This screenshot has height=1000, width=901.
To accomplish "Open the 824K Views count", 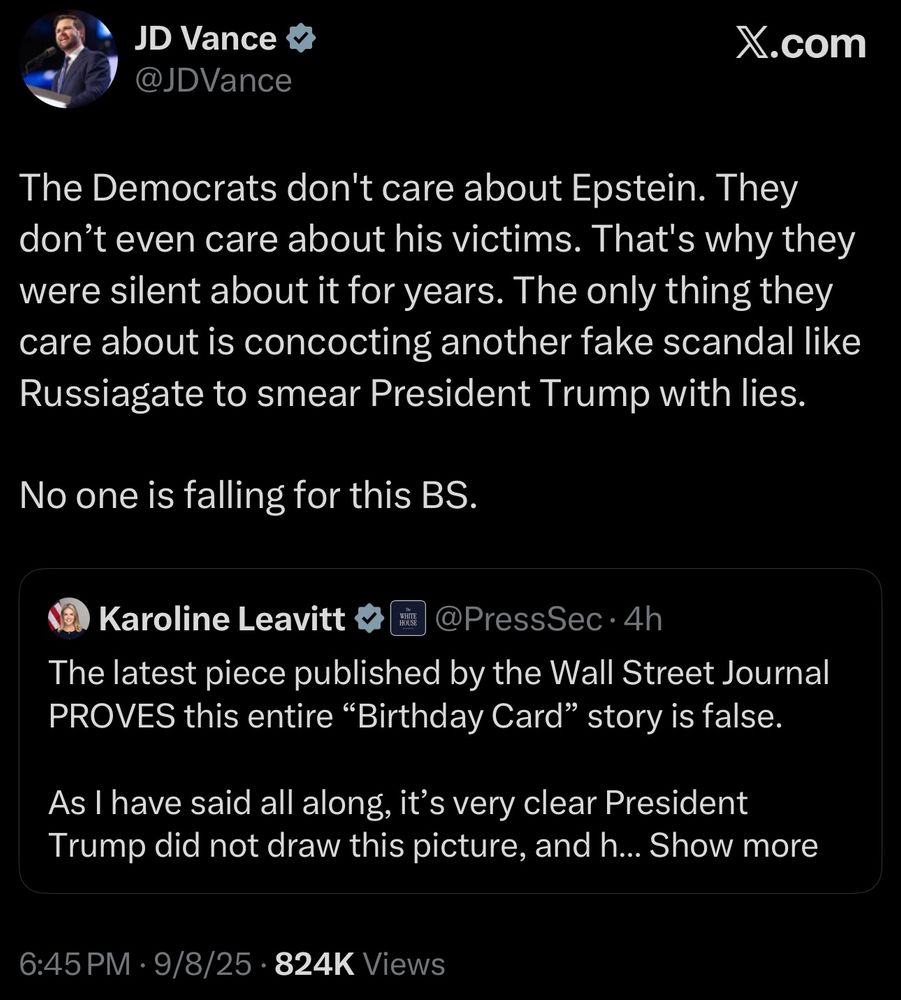I will pos(359,963).
